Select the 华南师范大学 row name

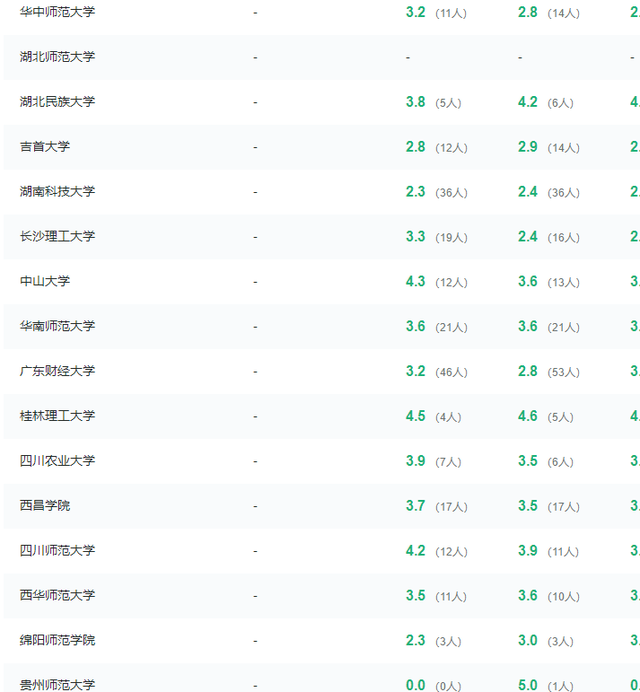57,326
